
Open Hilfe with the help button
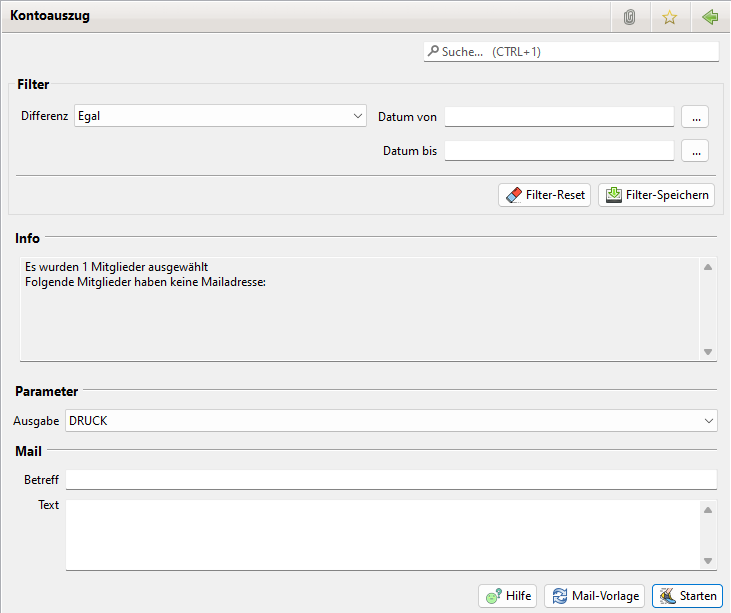click(x=508, y=596)
